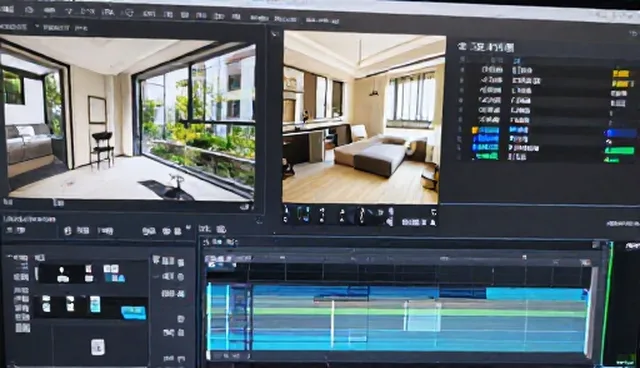
Task: Click the white rounded square icon at the lower-left panel bottom
Action: coord(98,347)
